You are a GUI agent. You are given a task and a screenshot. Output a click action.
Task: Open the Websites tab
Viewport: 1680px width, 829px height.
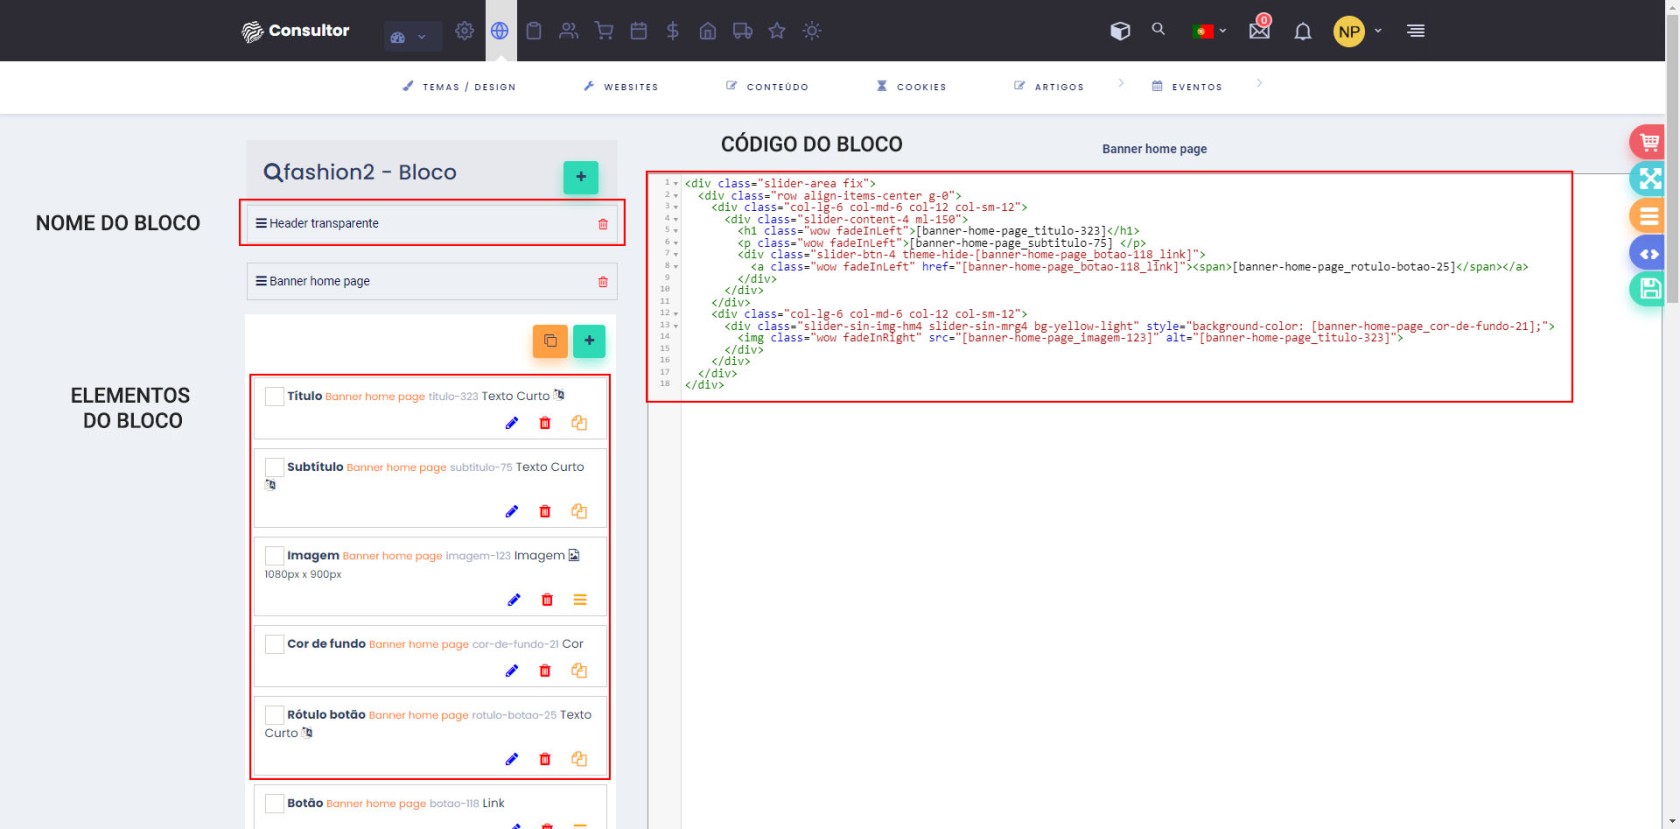click(x=621, y=87)
